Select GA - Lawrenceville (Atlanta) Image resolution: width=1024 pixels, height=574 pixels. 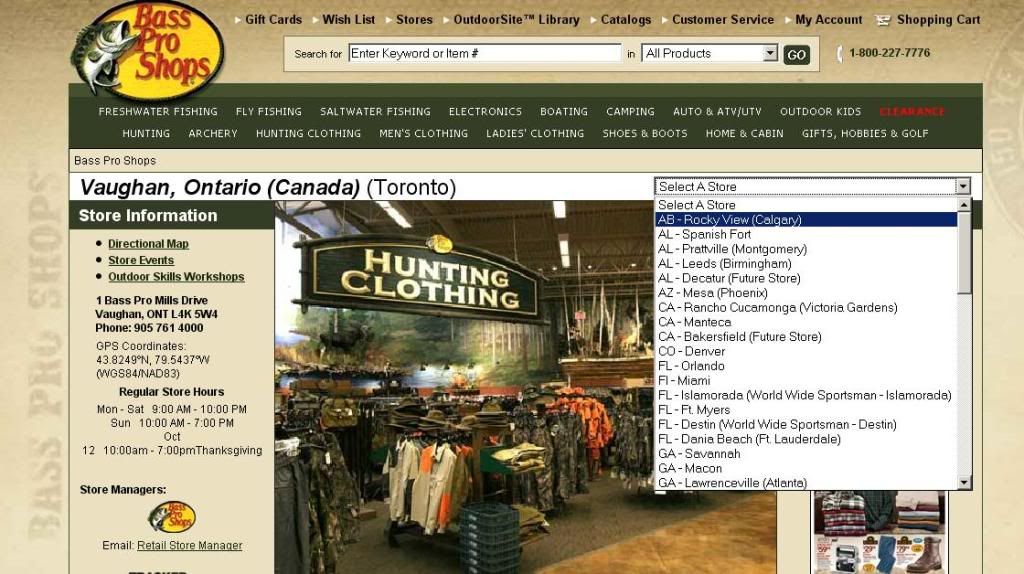[x=806, y=483]
